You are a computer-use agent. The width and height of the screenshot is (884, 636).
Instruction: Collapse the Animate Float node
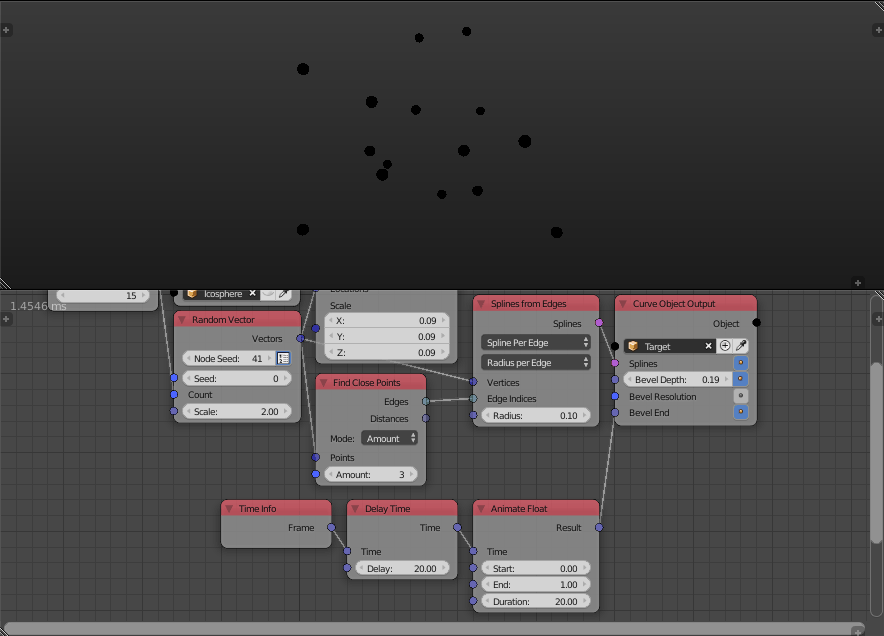click(x=481, y=509)
